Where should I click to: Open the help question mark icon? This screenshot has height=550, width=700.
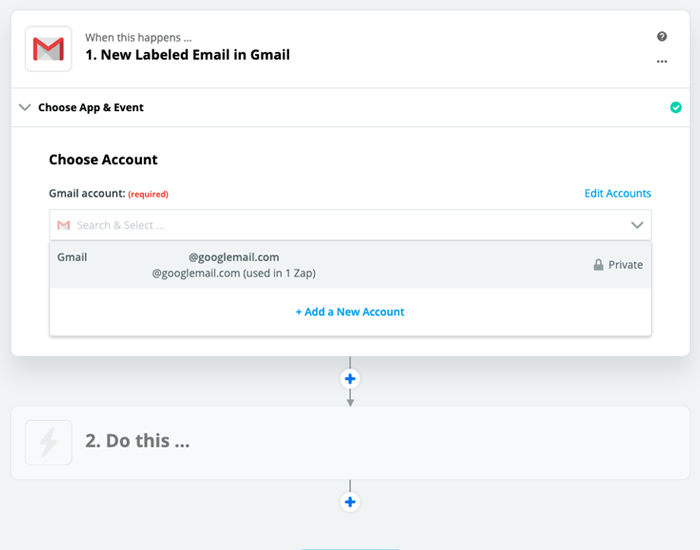[x=662, y=37]
